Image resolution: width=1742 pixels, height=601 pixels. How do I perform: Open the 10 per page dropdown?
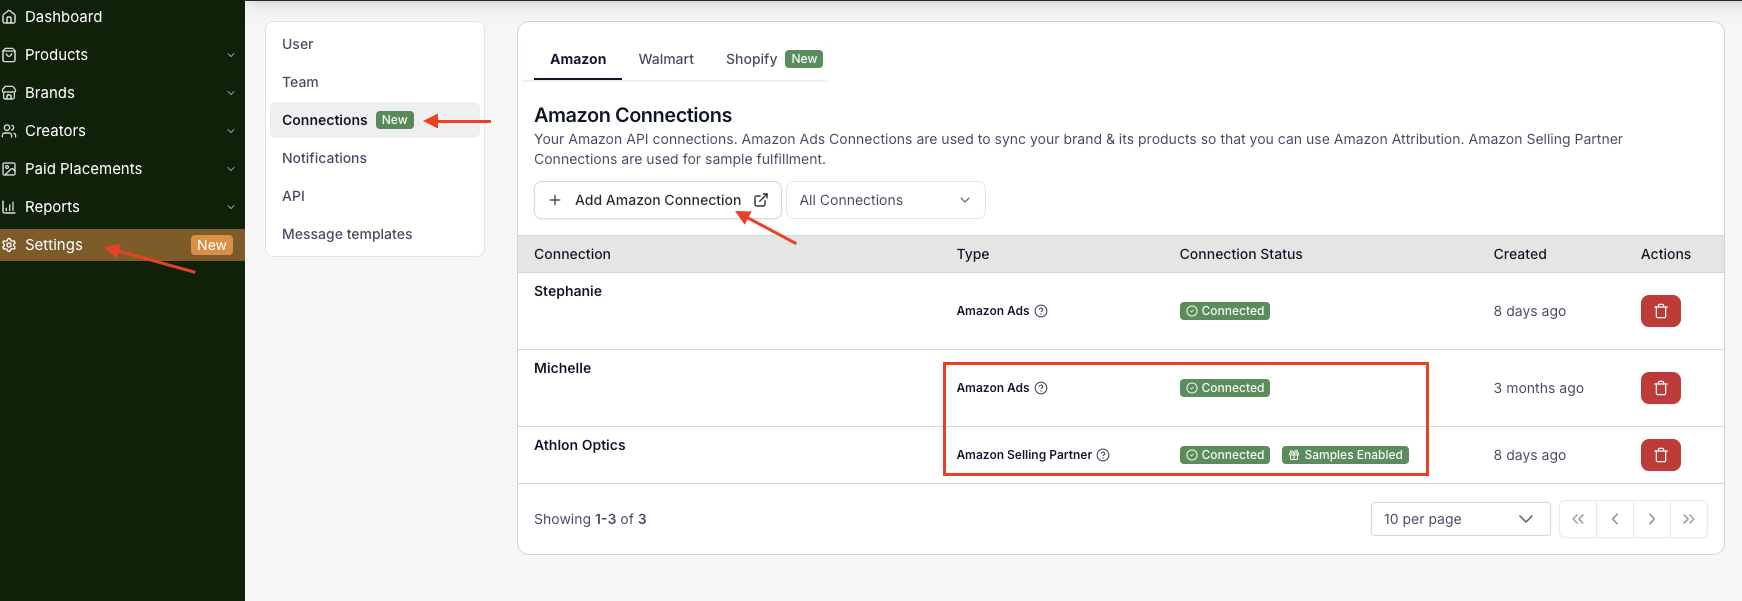(x=1459, y=519)
